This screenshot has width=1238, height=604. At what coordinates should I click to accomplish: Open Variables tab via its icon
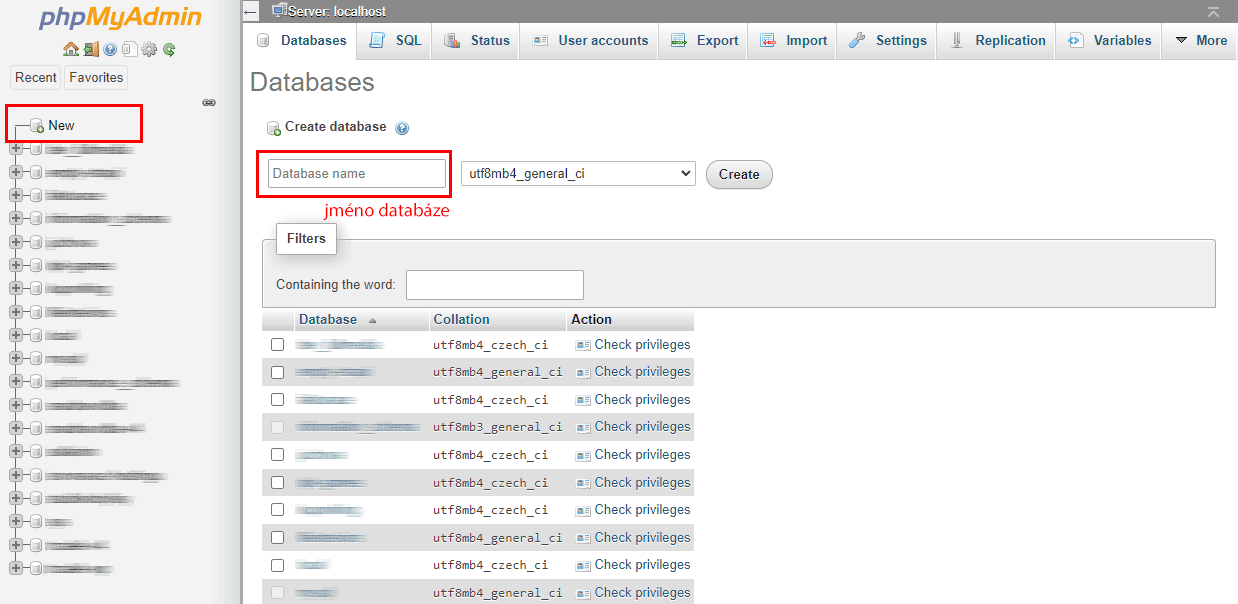point(1076,41)
